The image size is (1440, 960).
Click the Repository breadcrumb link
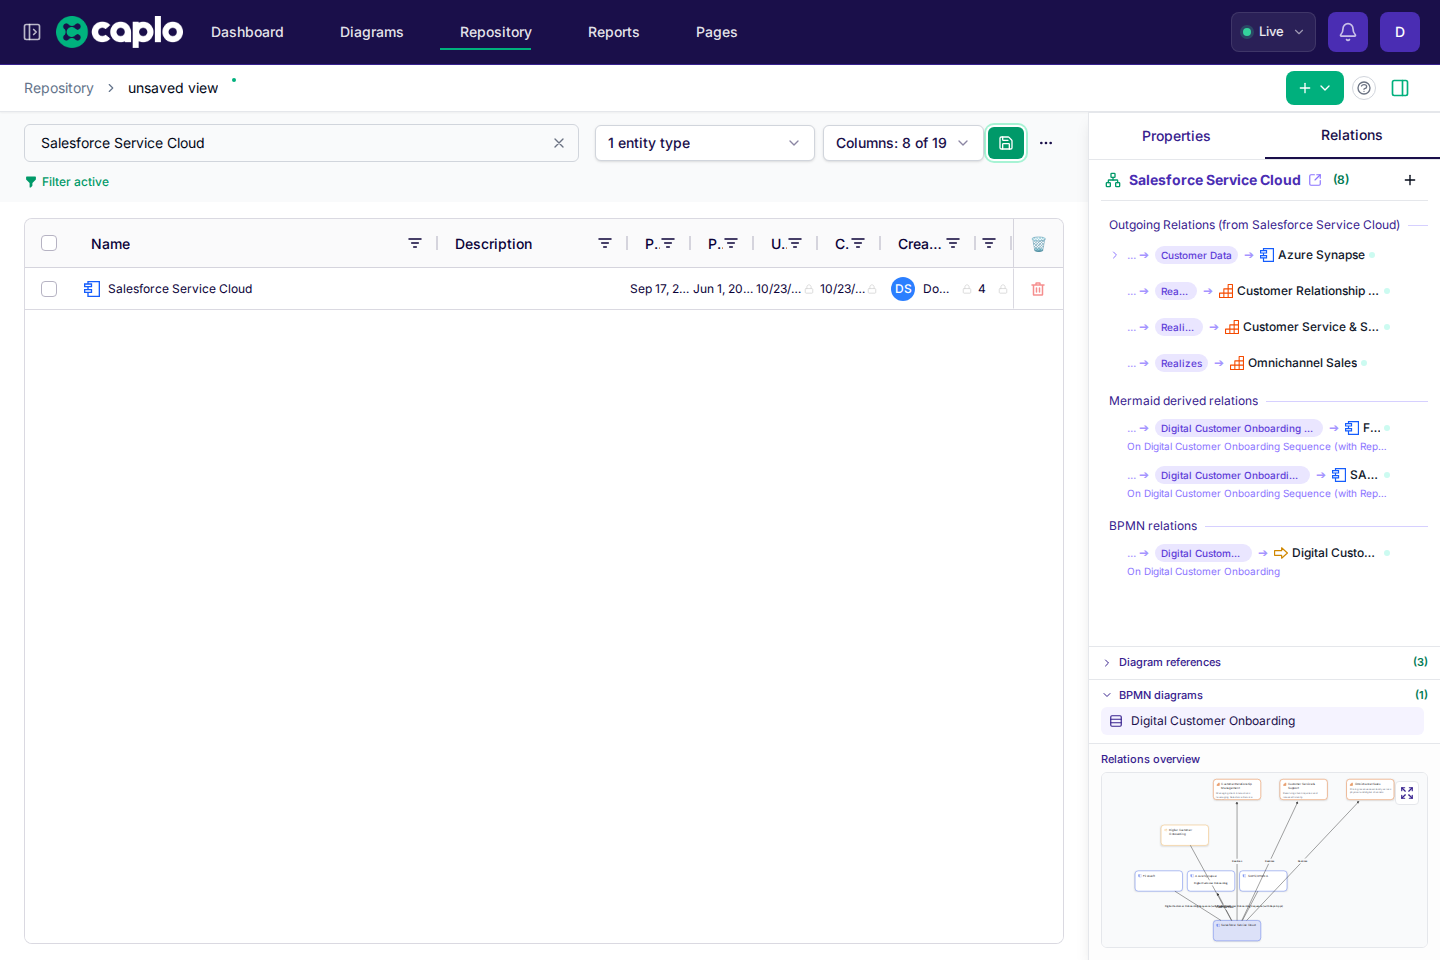tap(59, 88)
